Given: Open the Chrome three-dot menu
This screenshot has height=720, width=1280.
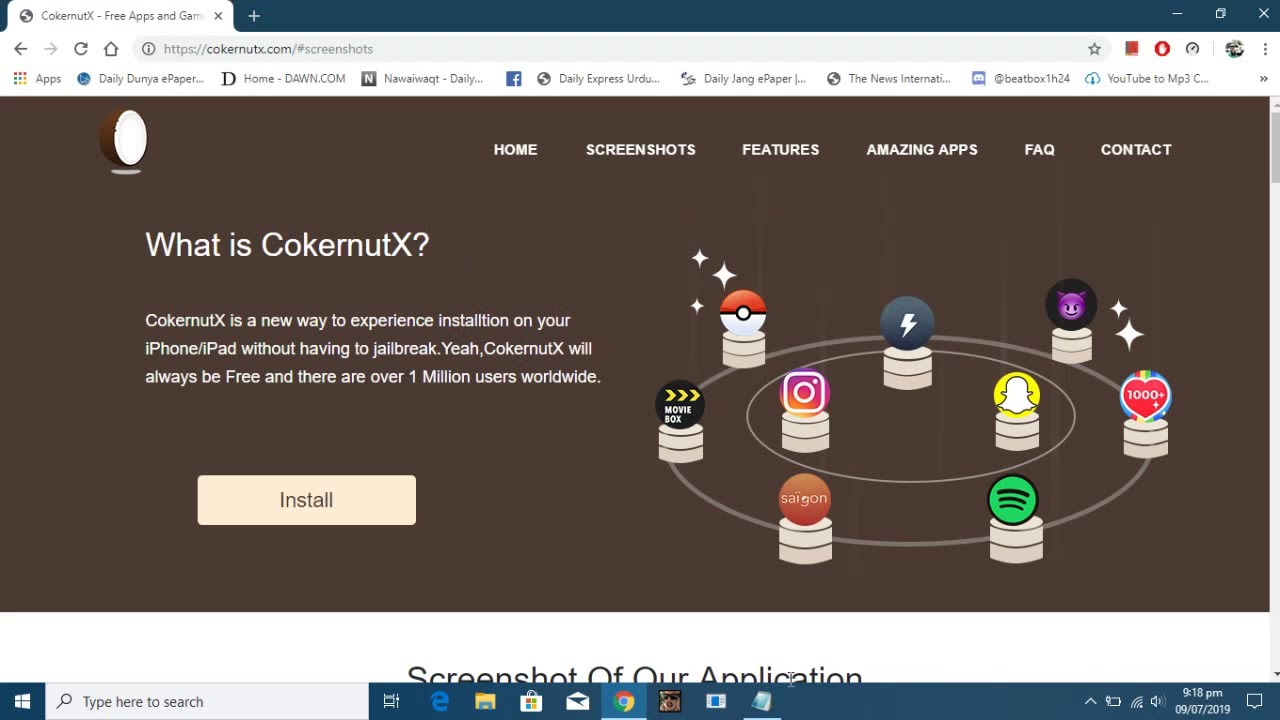Looking at the screenshot, I should click(1264, 48).
